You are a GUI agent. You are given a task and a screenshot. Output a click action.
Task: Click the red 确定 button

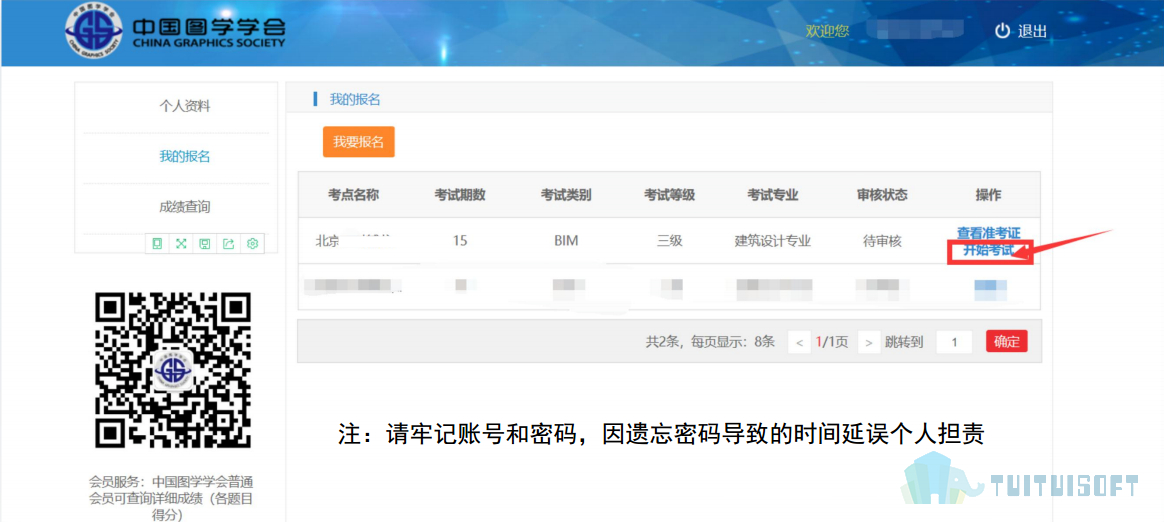1007,342
